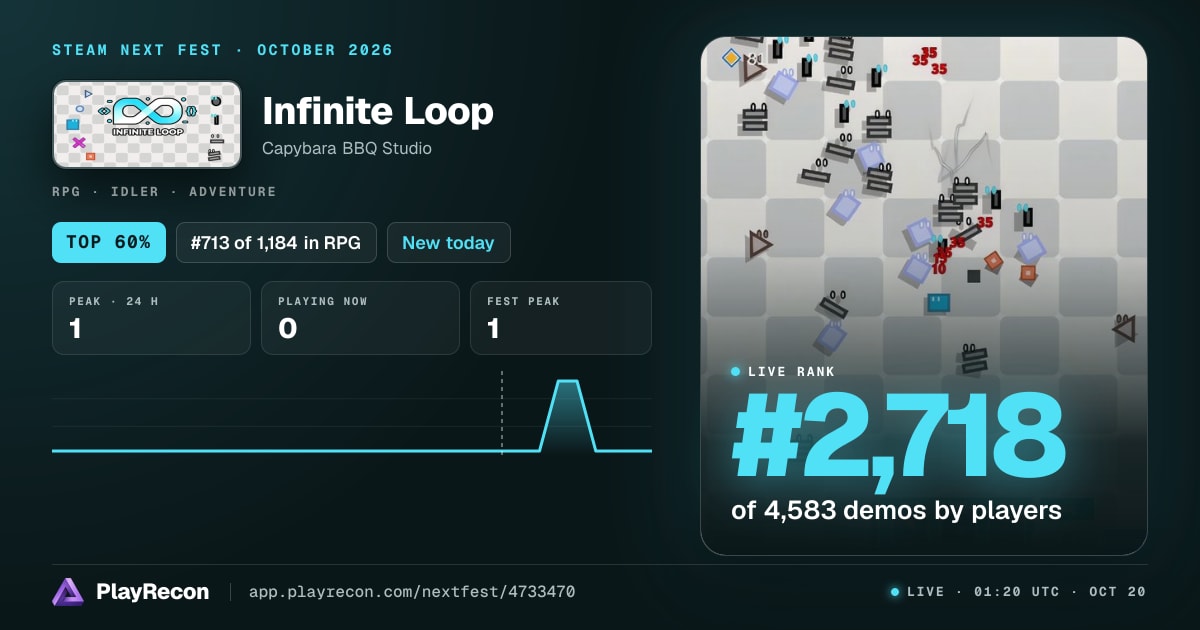This screenshot has height=630, width=1200.
Task: Click the #2,718 live rank number
Action: (897, 436)
